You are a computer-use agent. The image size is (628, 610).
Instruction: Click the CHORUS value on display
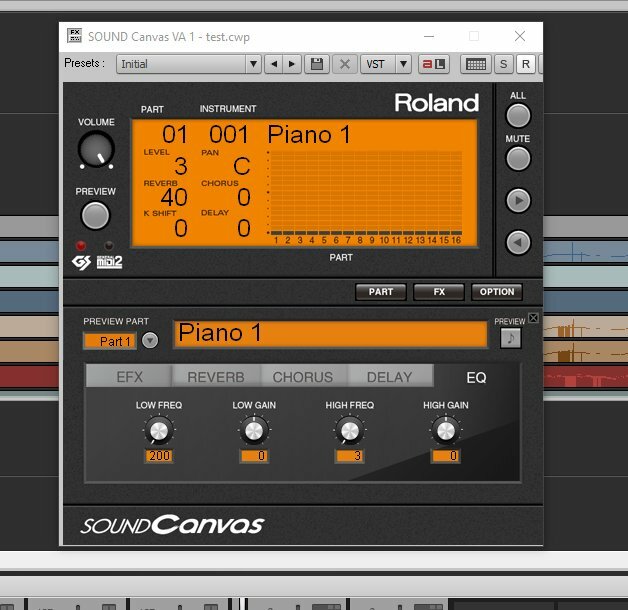pos(244,197)
